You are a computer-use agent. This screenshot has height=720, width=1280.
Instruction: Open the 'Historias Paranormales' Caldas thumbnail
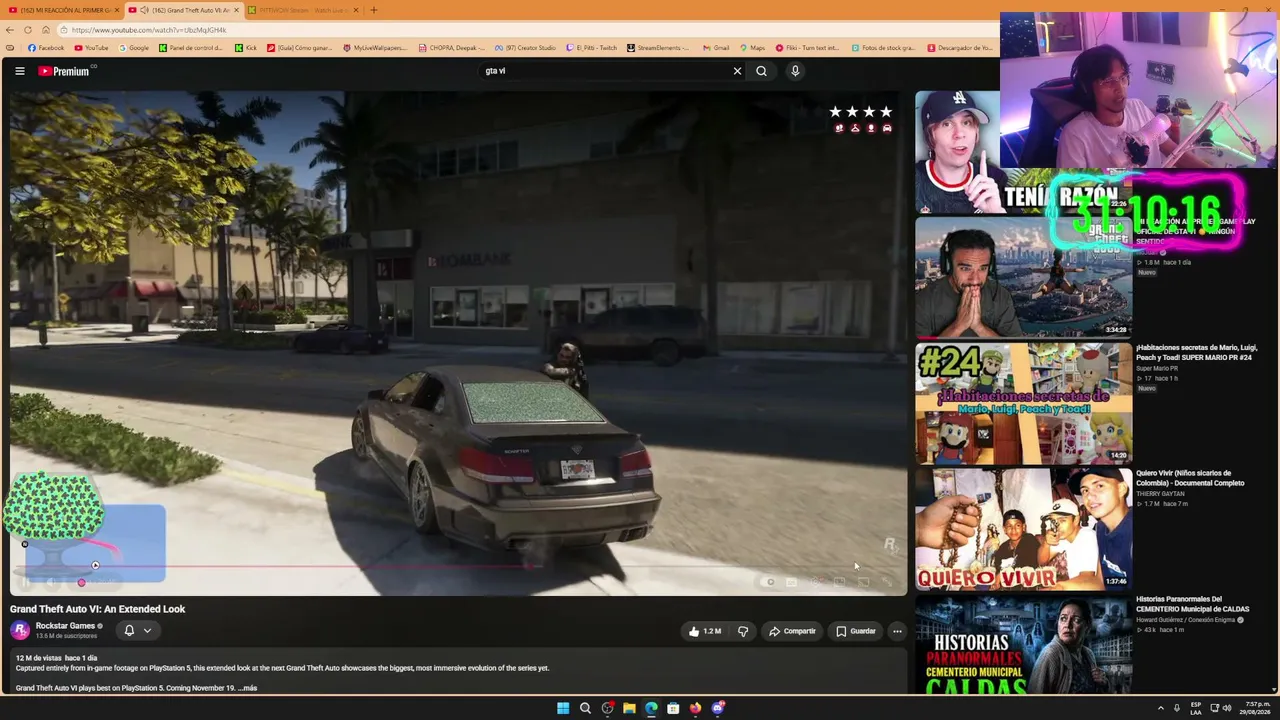click(x=1023, y=644)
